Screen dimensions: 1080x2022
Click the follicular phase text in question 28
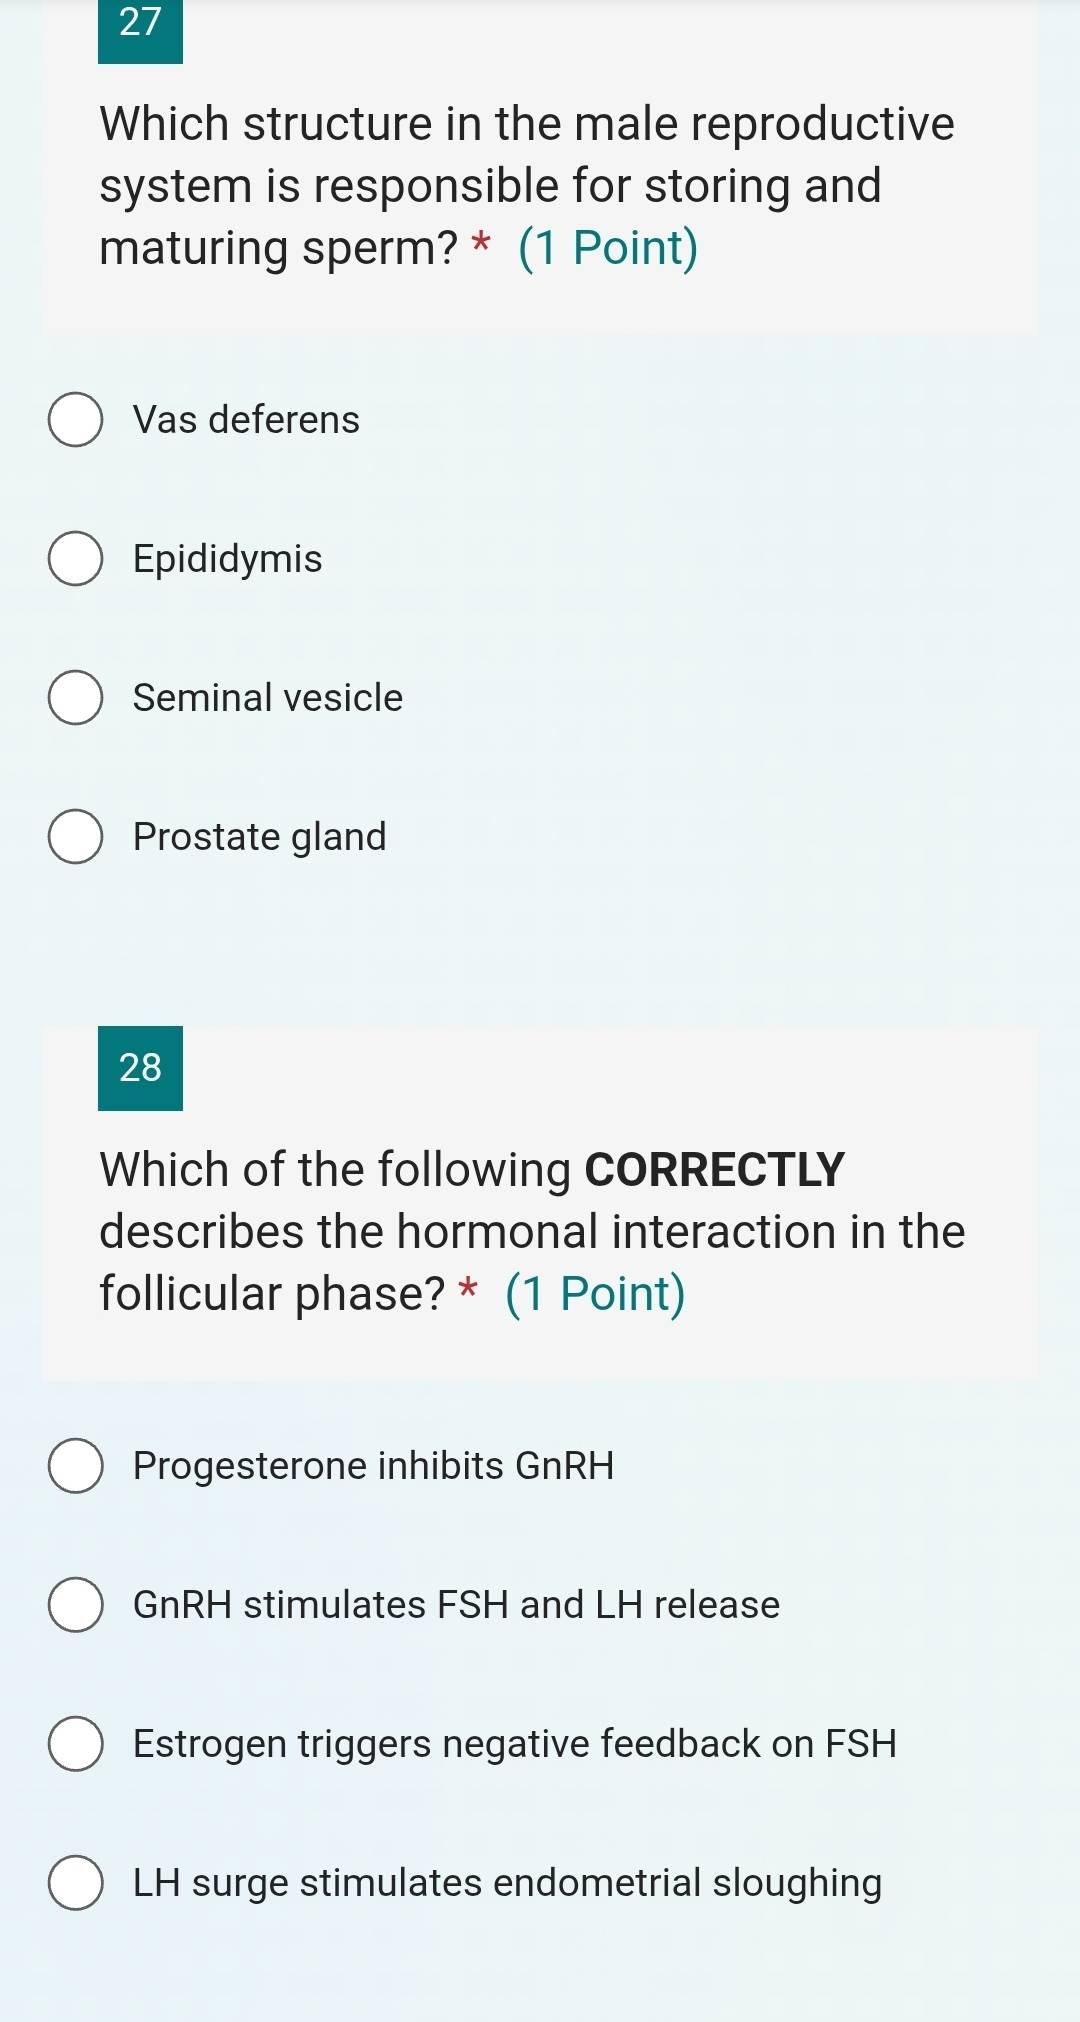point(270,1292)
